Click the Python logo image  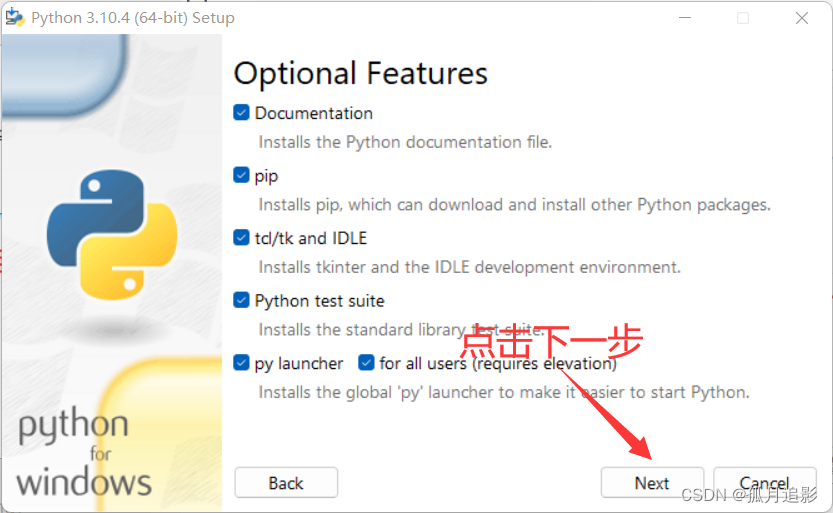112,234
